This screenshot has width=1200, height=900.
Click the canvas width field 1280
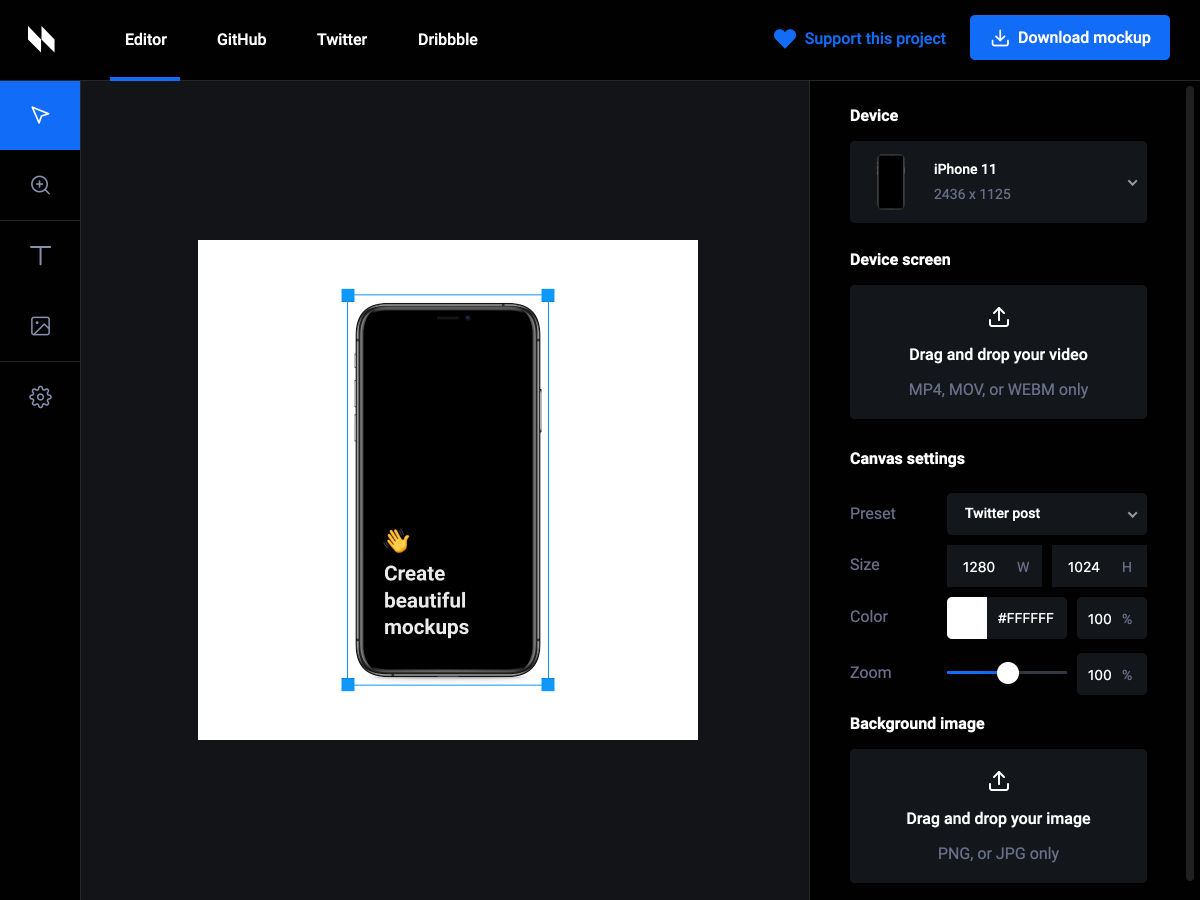[979, 567]
